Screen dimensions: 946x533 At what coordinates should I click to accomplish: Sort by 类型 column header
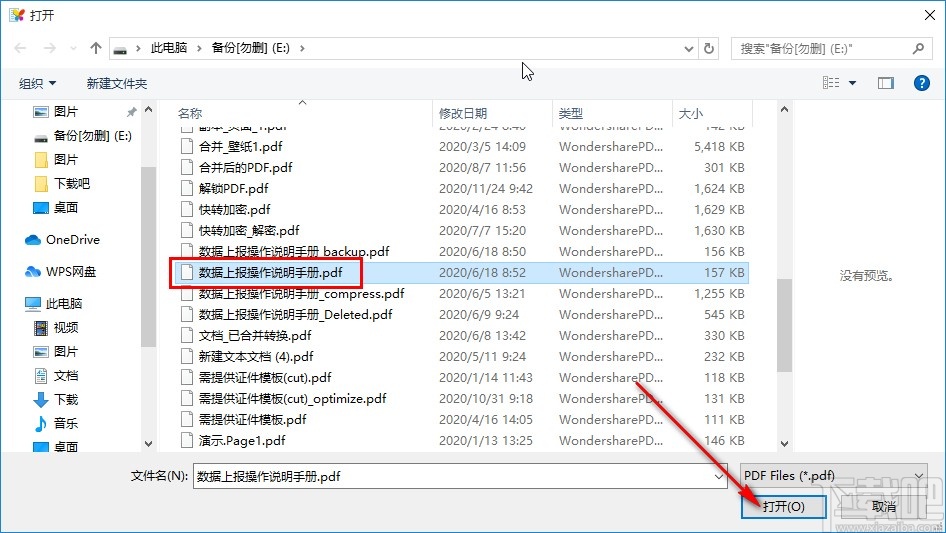[x=571, y=113]
